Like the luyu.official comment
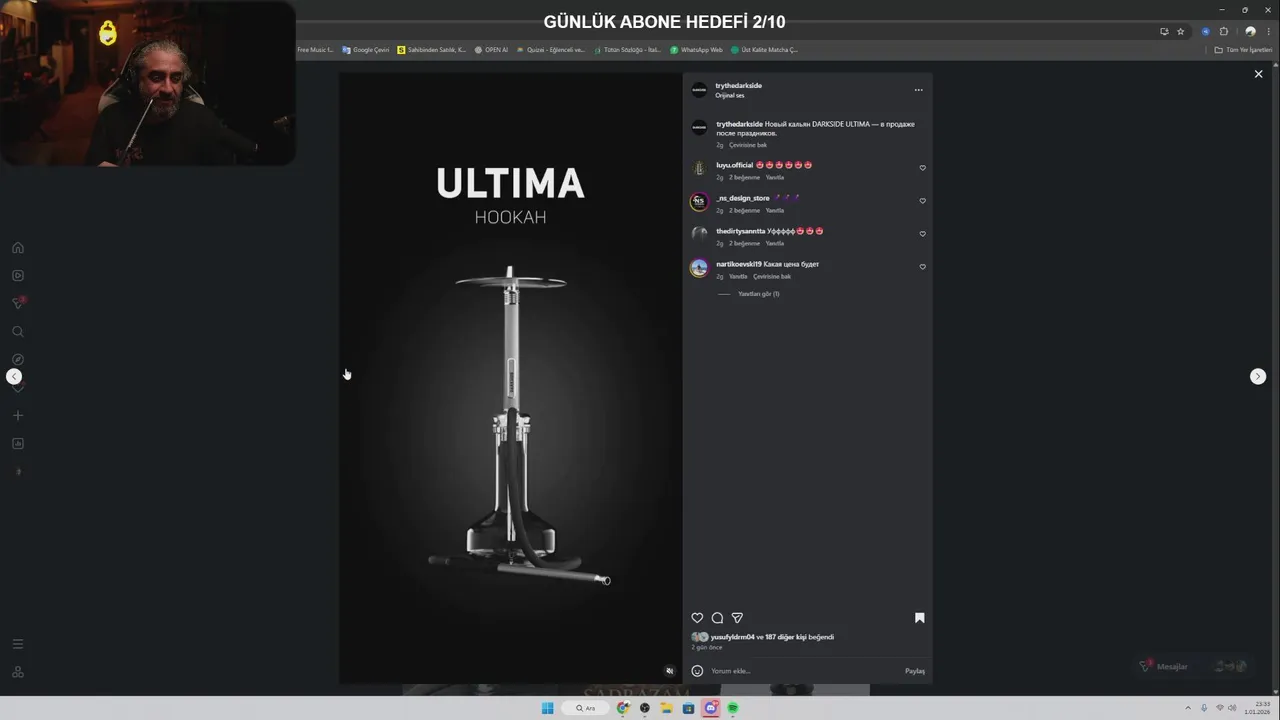Viewport: 1280px width, 720px height. click(x=922, y=168)
